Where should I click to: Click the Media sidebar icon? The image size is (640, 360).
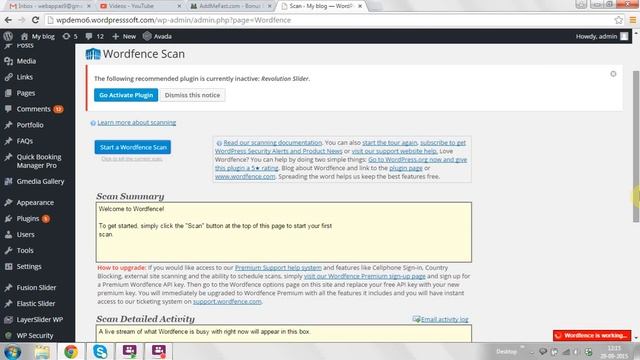[8, 61]
